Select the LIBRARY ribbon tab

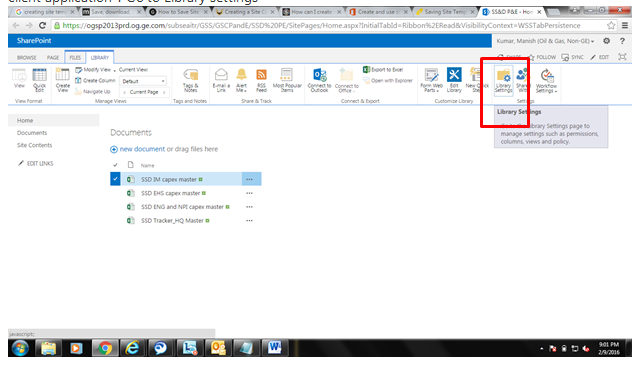(100, 57)
